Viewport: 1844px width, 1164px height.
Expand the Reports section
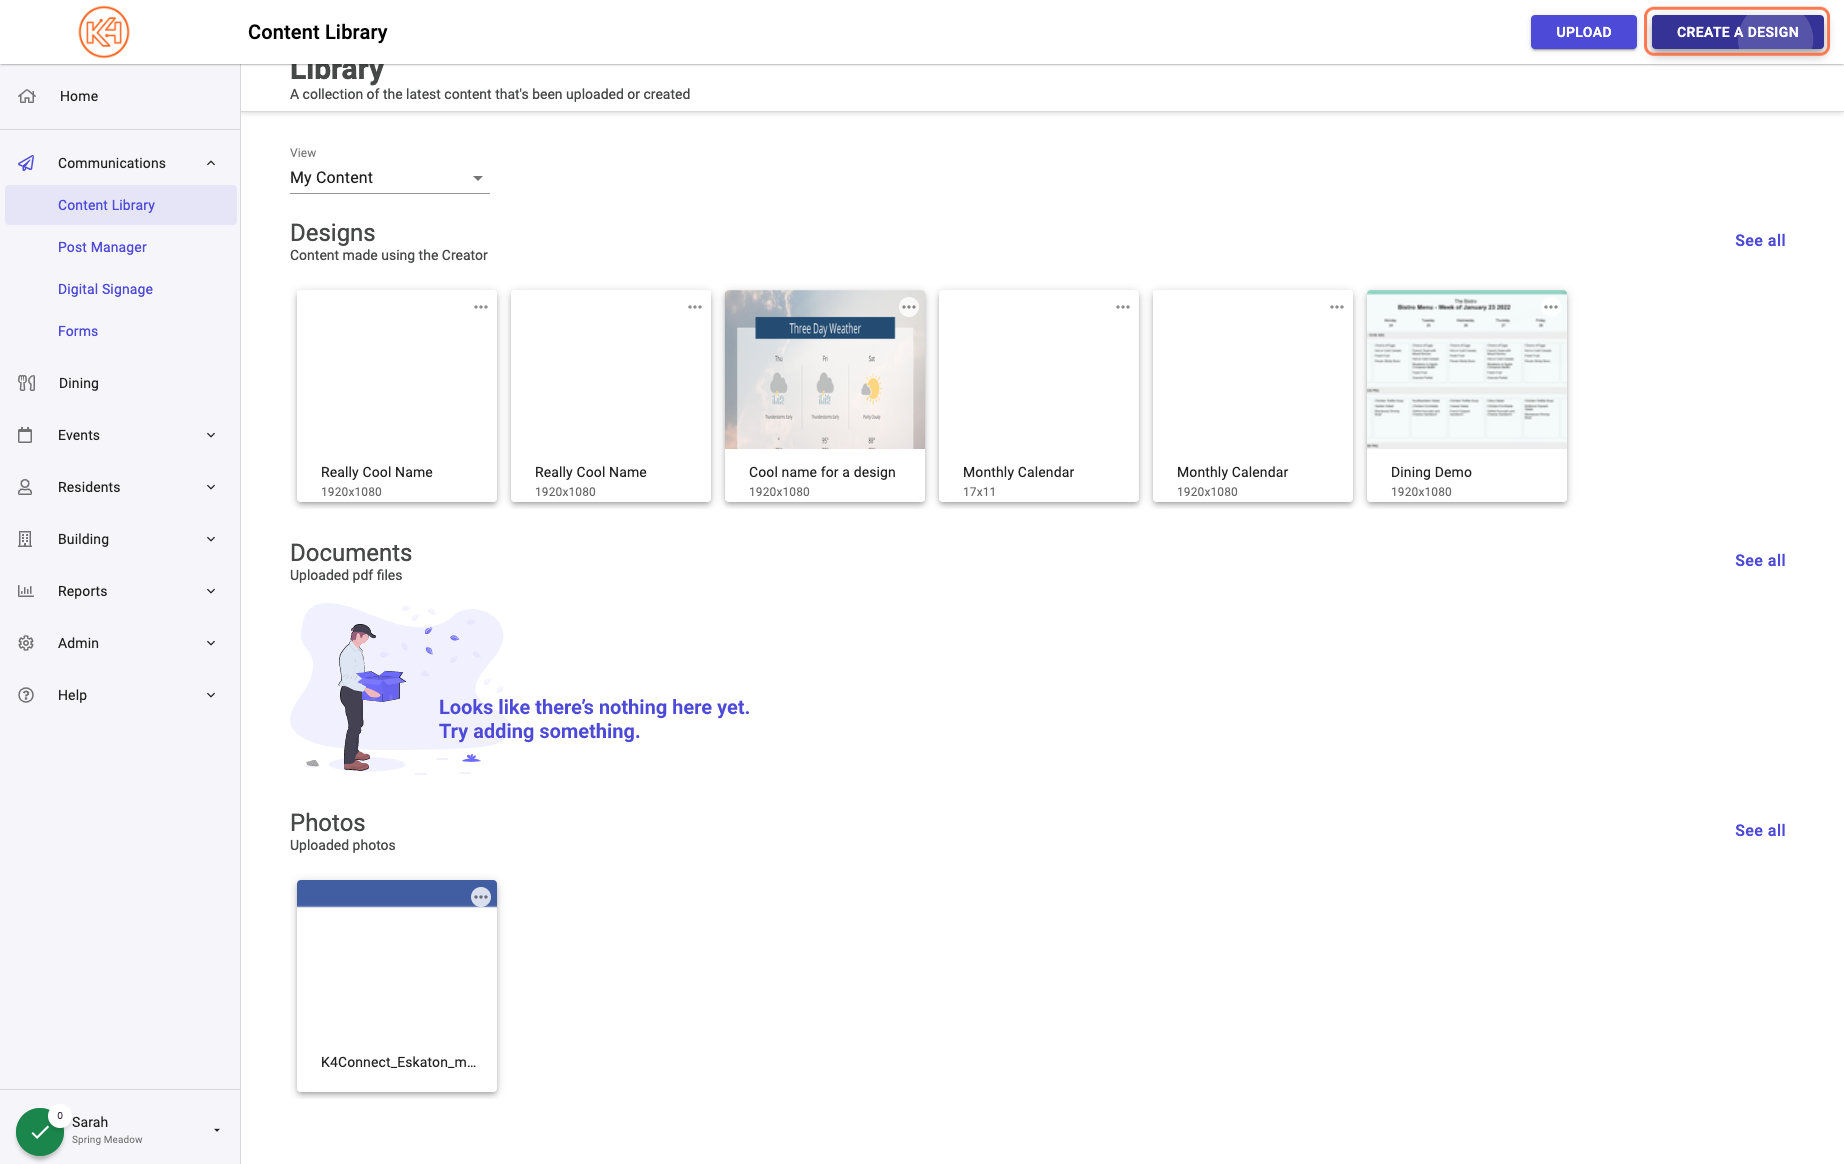pyautogui.click(x=211, y=591)
